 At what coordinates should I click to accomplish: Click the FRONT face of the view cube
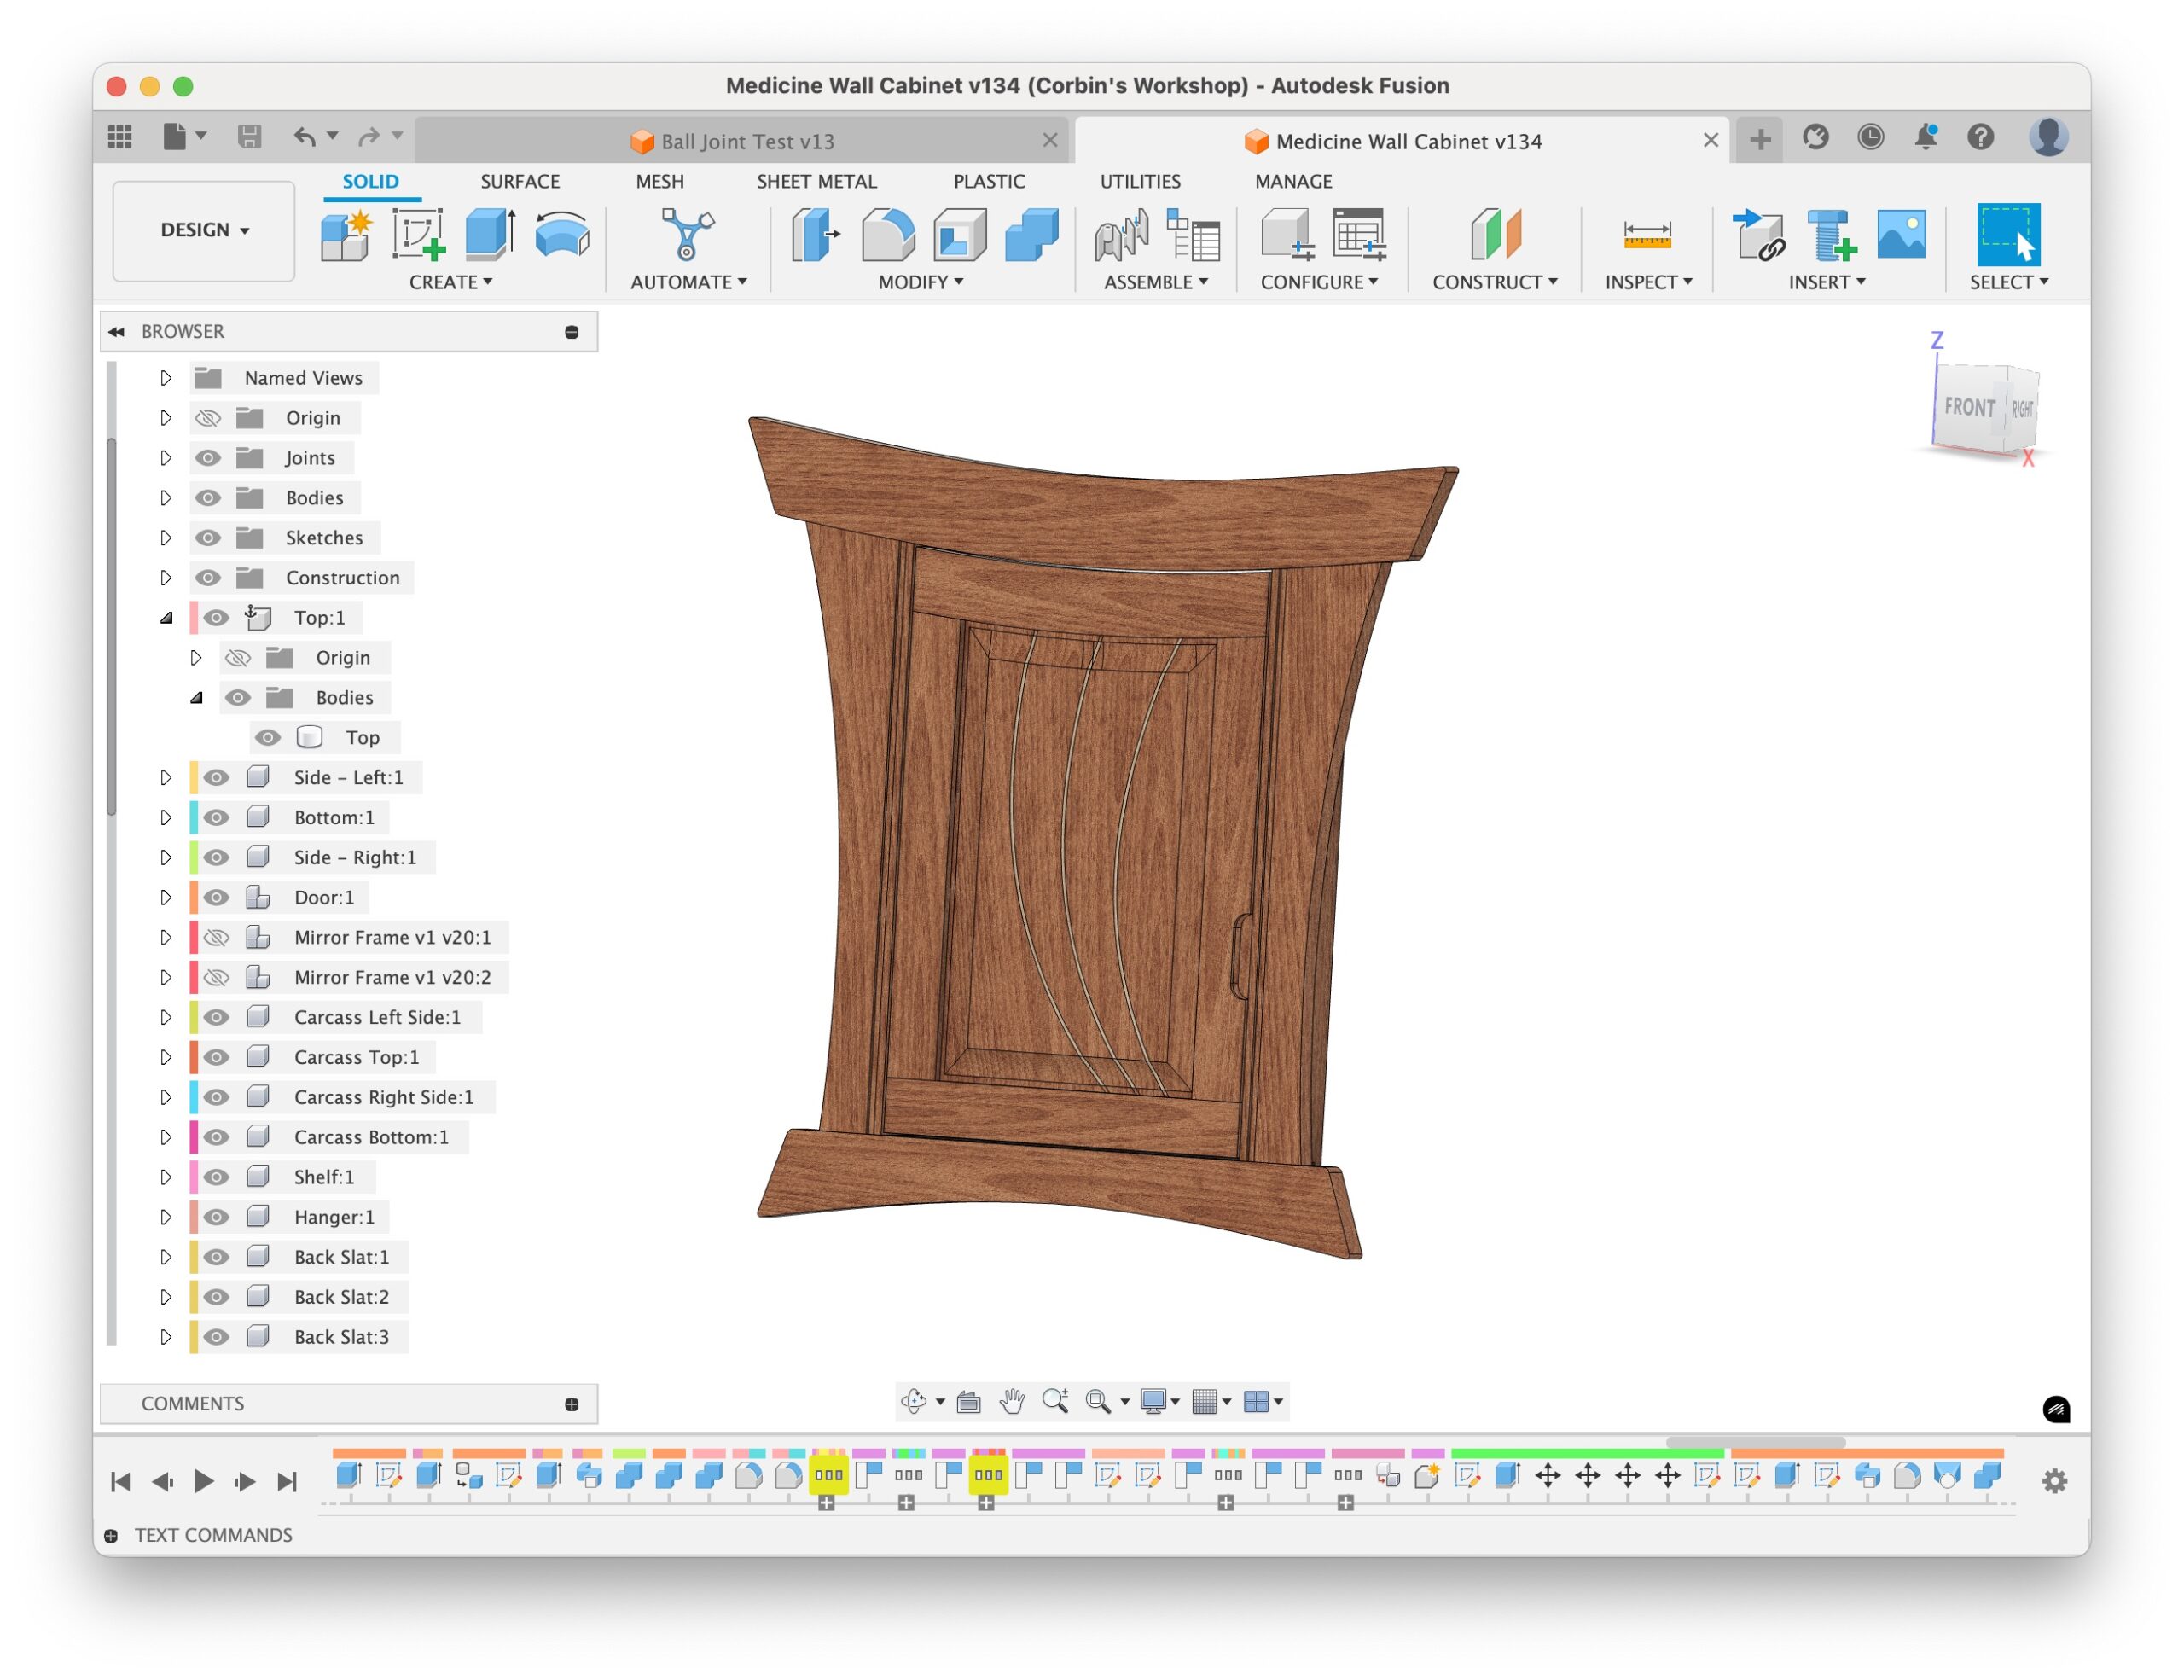1969,407
